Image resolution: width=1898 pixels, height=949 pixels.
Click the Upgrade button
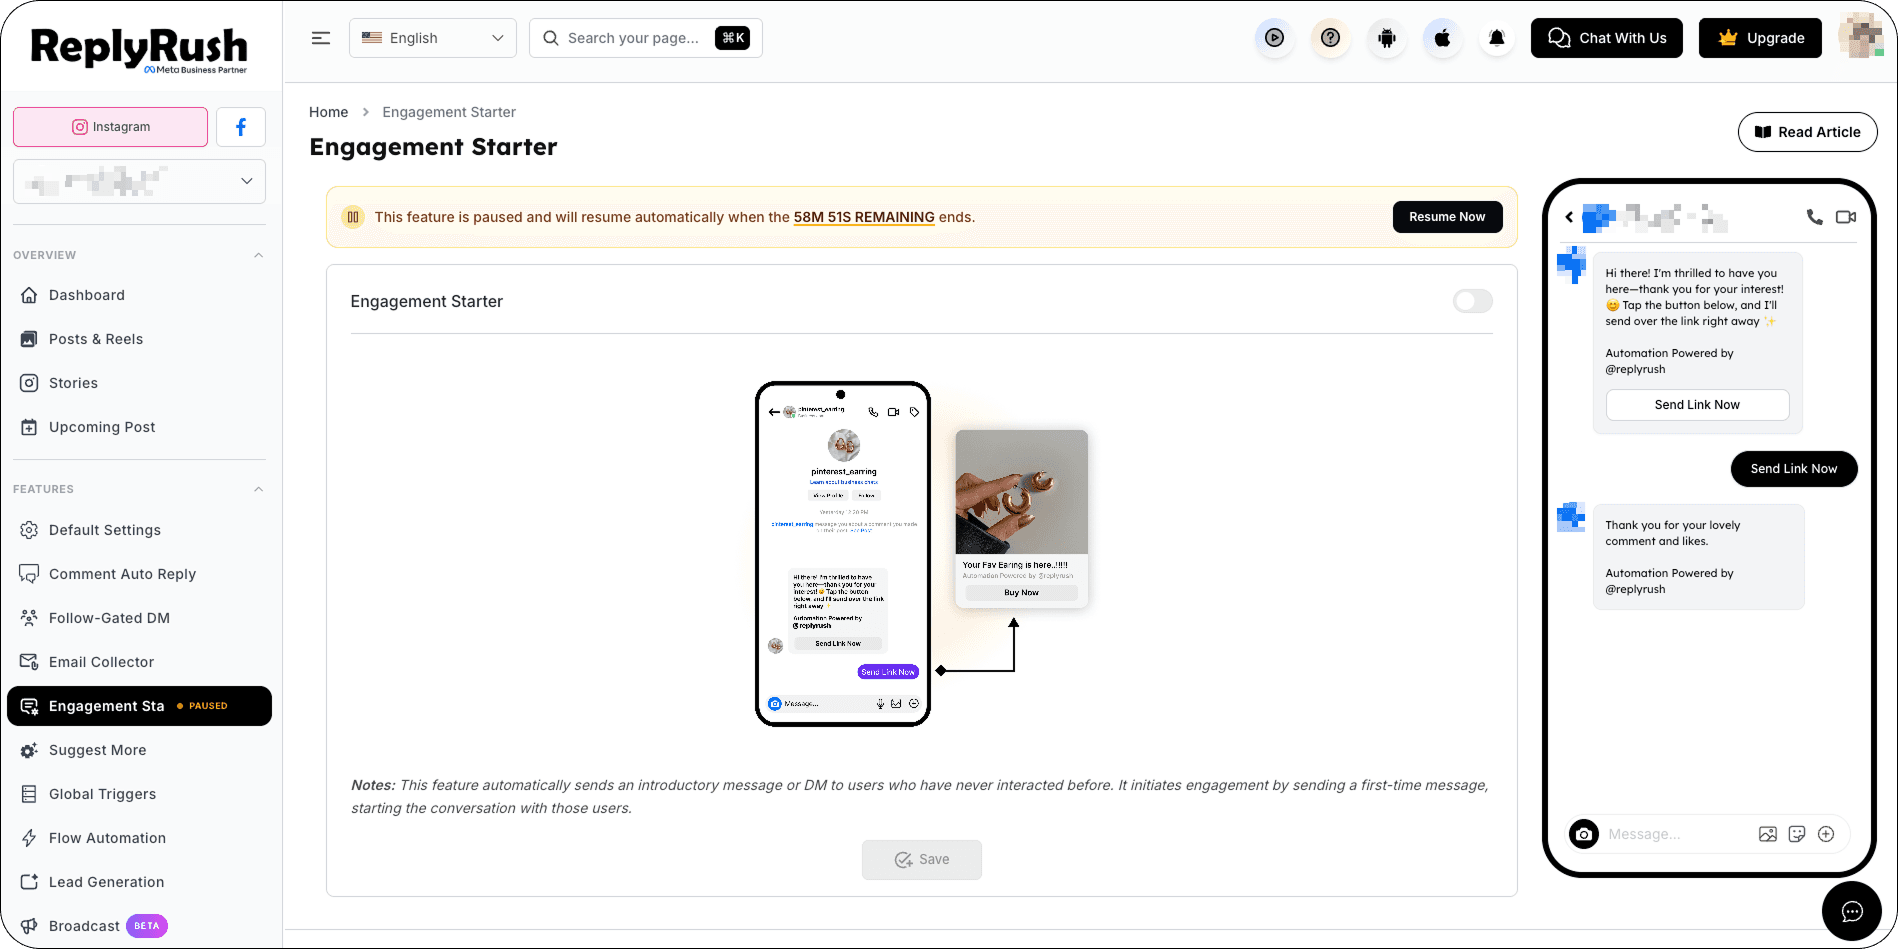[x=1760, y=38]
